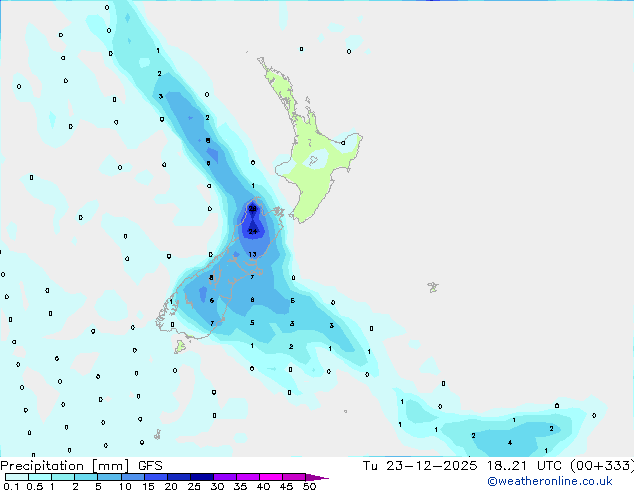Click the "0.5" legend scale label
Screen dimensions: 634x490
coord(35,486)
